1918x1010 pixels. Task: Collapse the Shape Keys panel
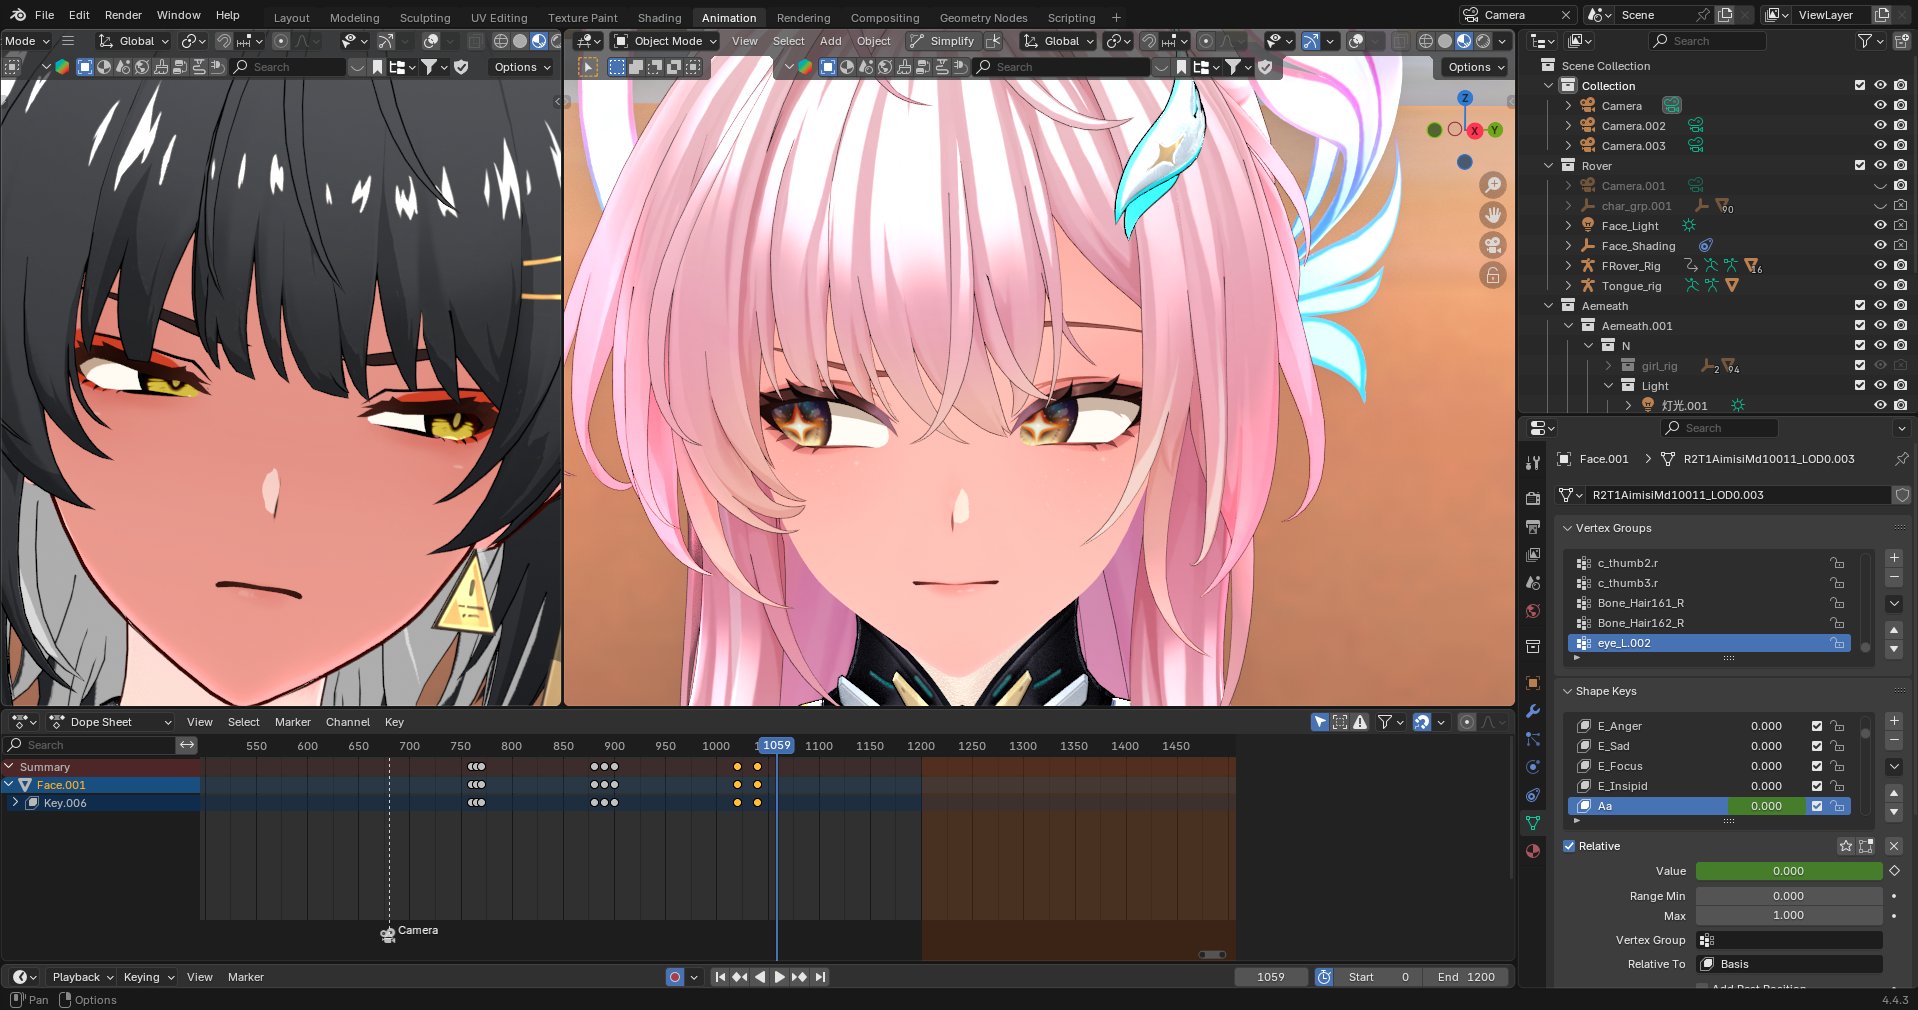coord(1567,691)
